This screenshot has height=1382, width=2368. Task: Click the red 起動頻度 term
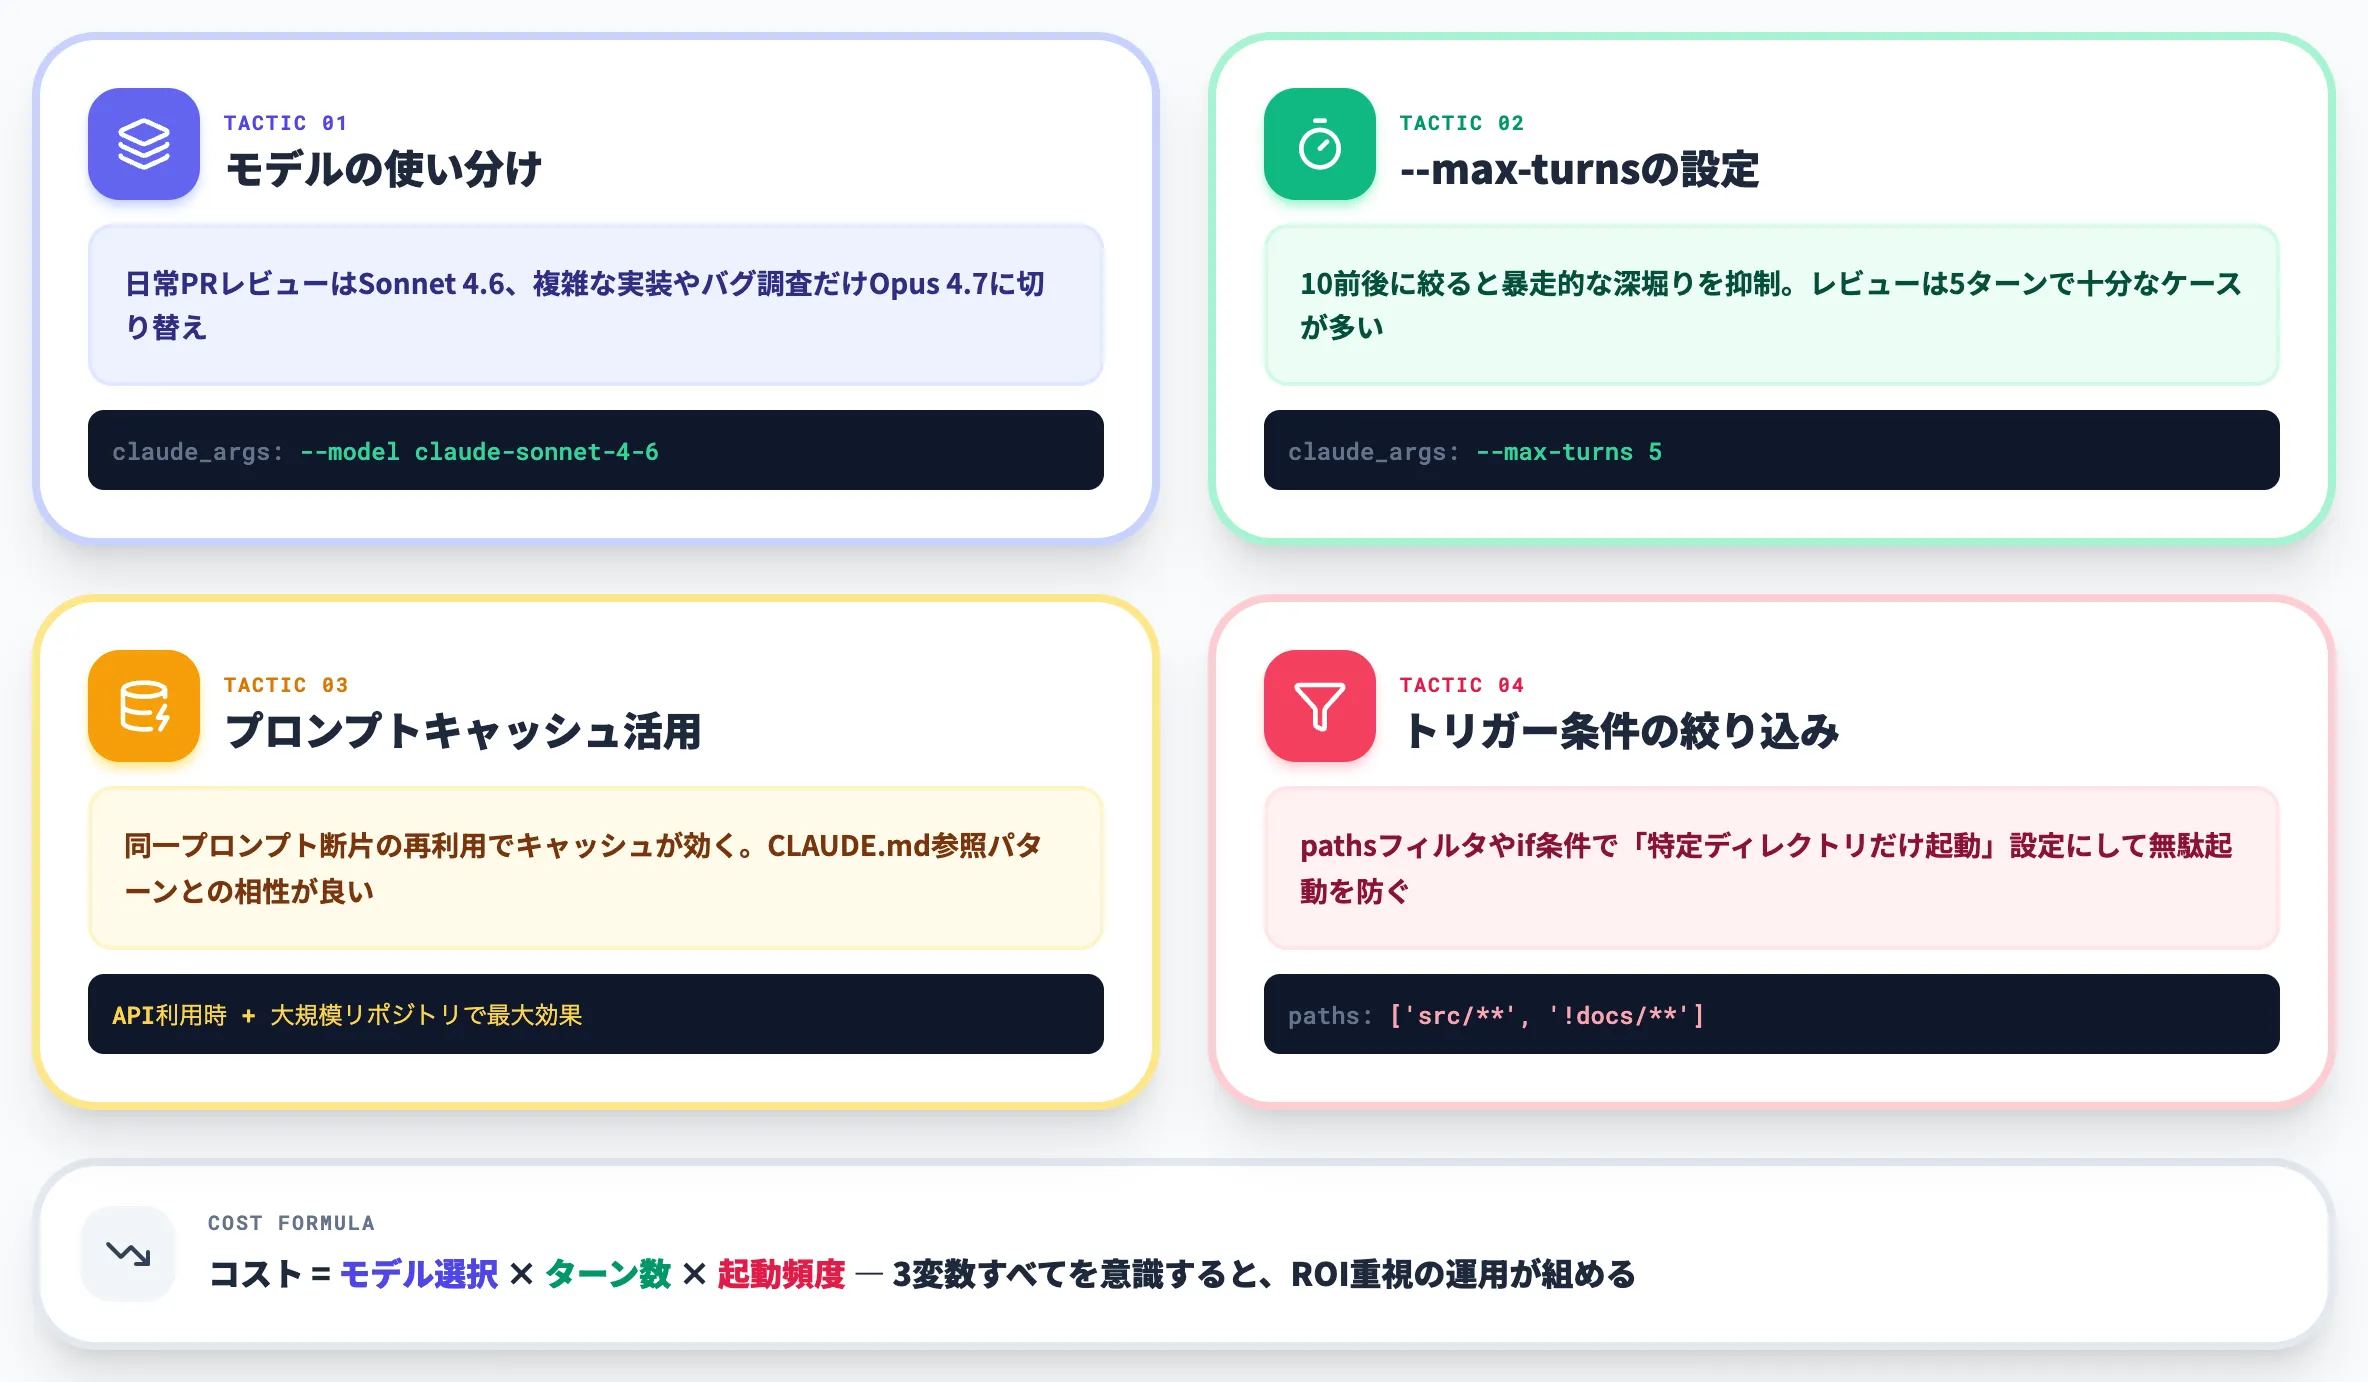point(781,1274)
